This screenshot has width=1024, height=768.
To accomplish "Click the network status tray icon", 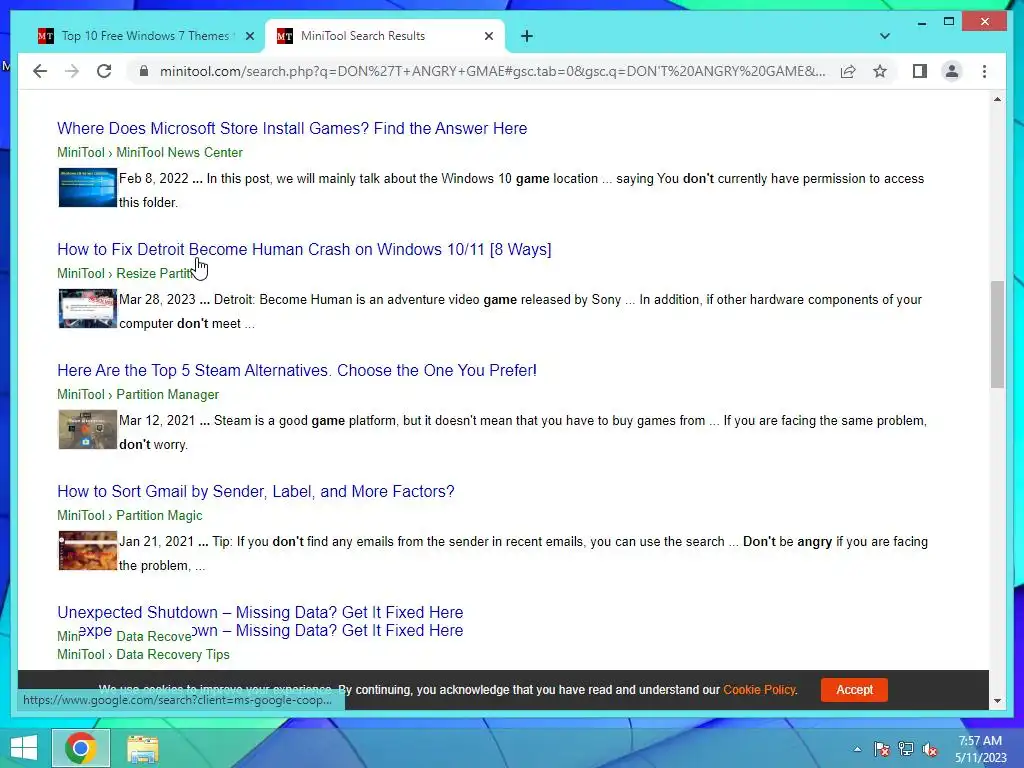I will pyautogui.click(x=906, y=749).
